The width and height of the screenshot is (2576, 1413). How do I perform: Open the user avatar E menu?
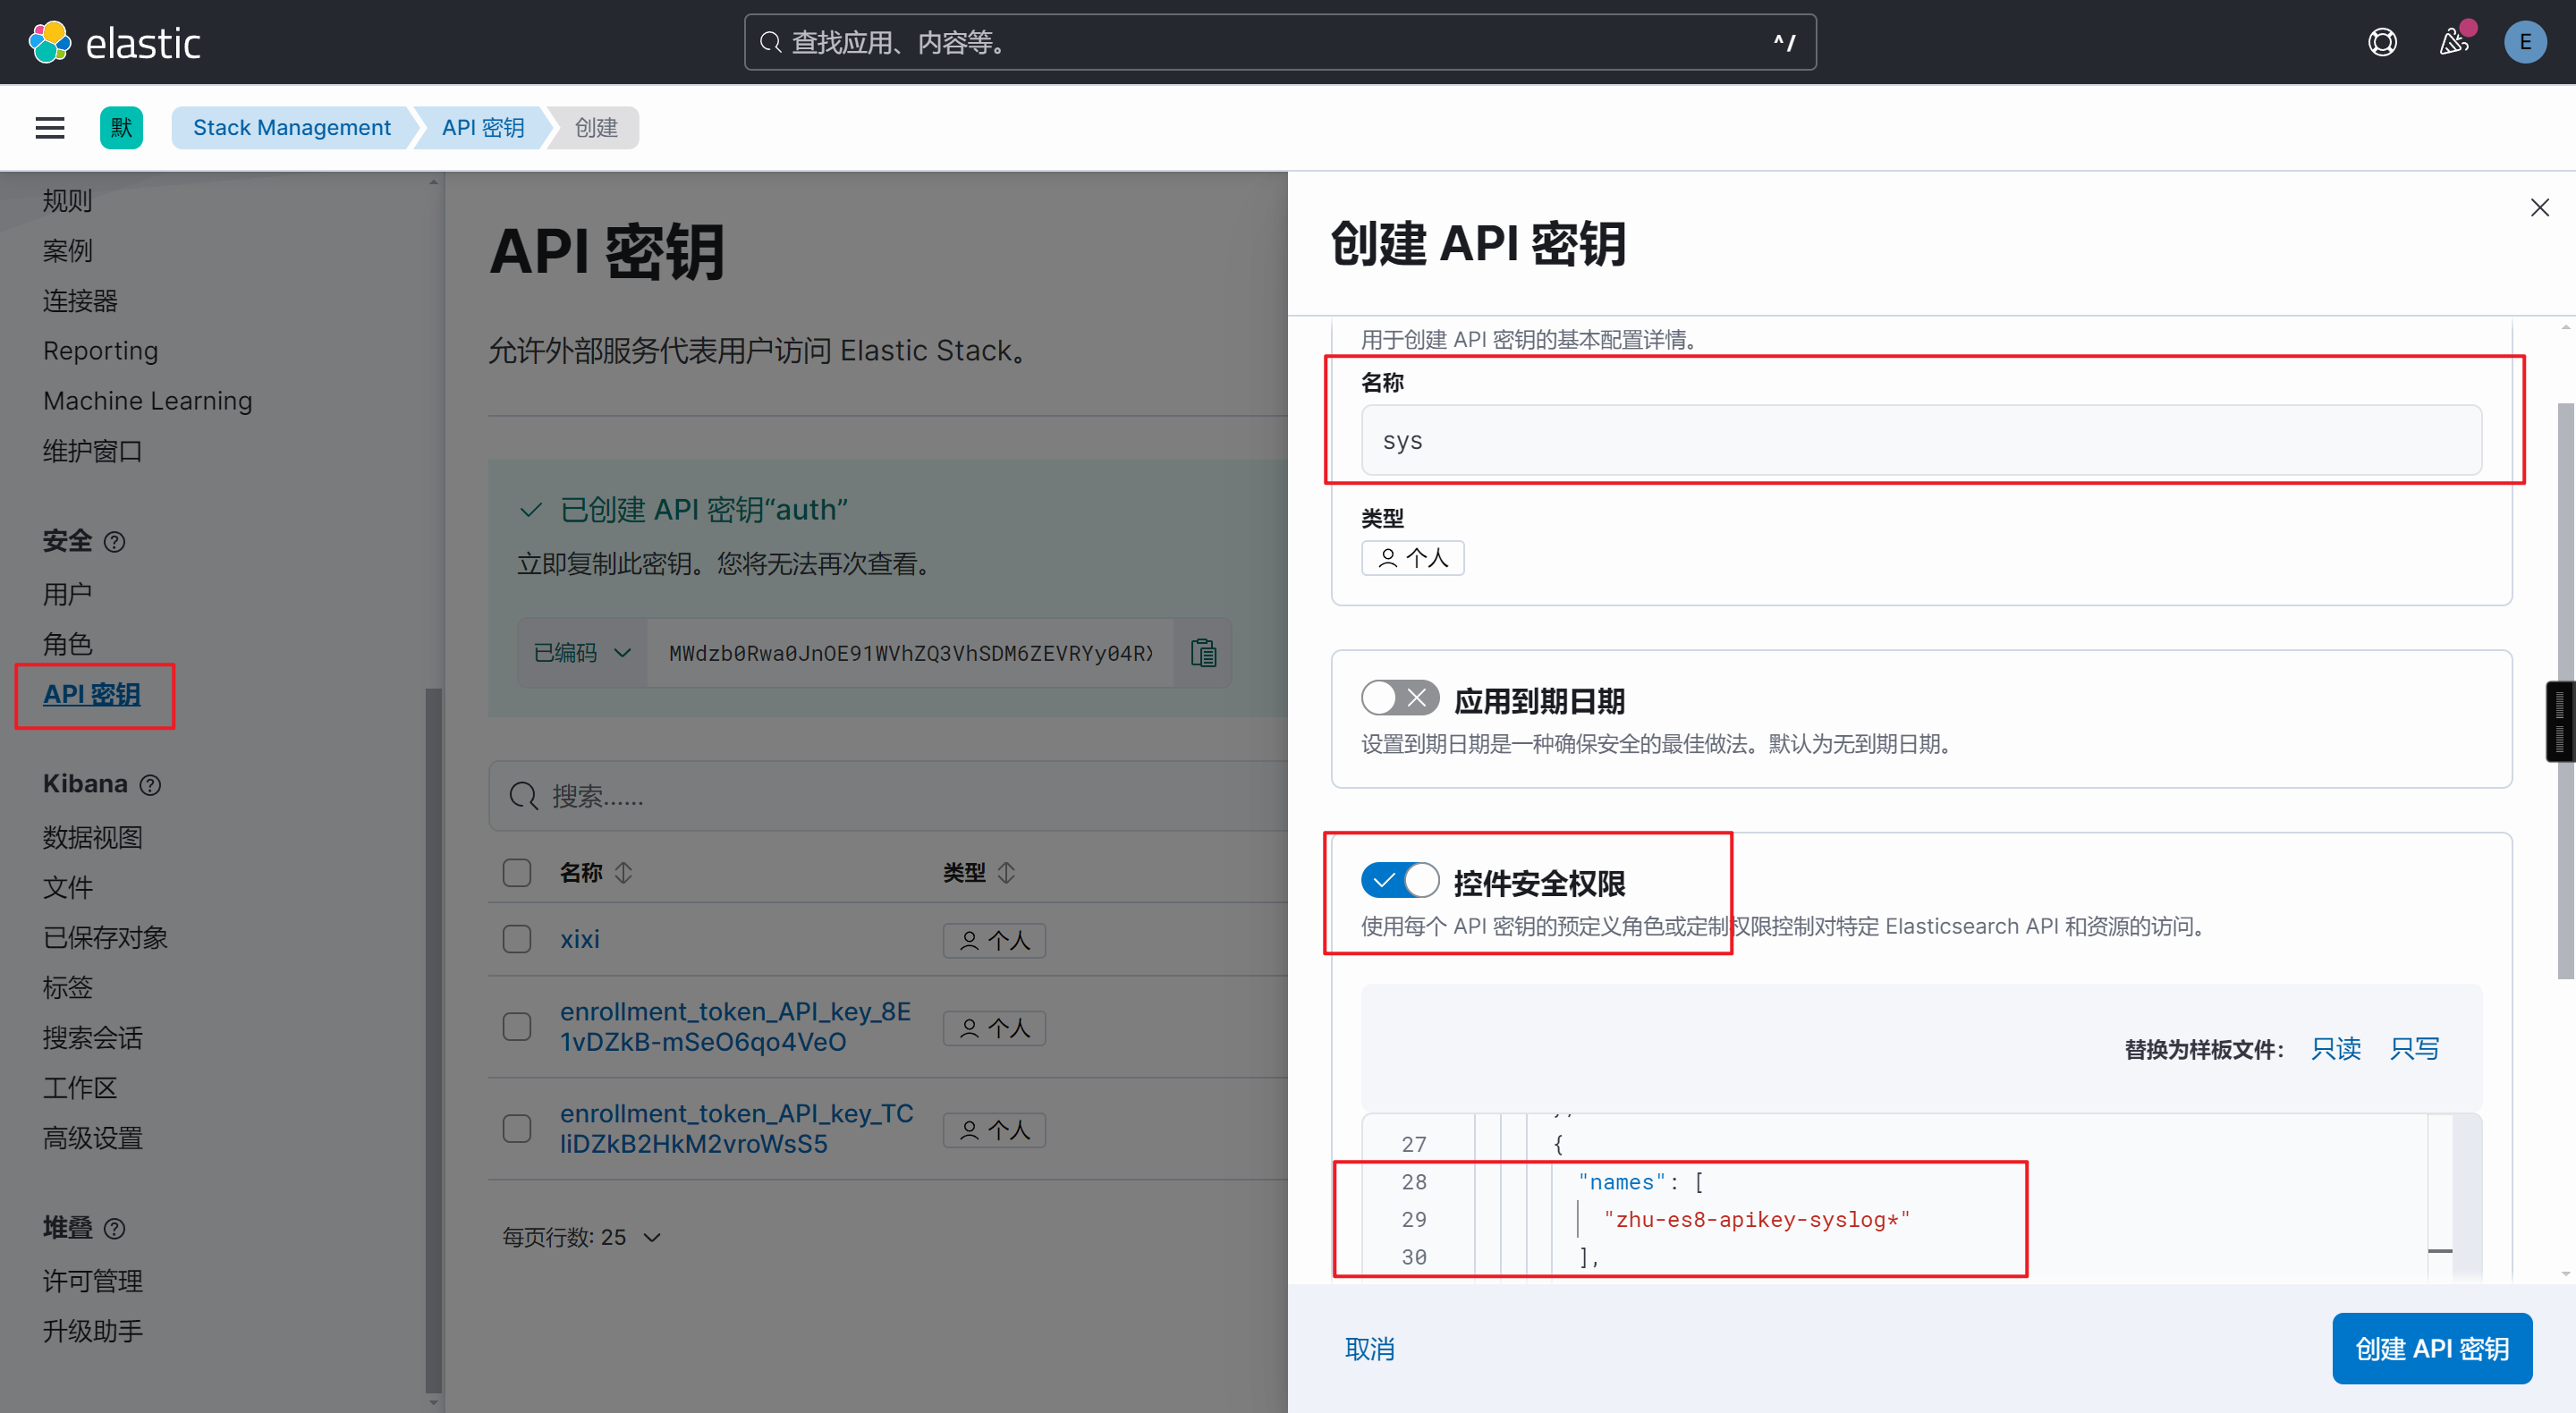pyautogui.click(x=2525, y=42)
